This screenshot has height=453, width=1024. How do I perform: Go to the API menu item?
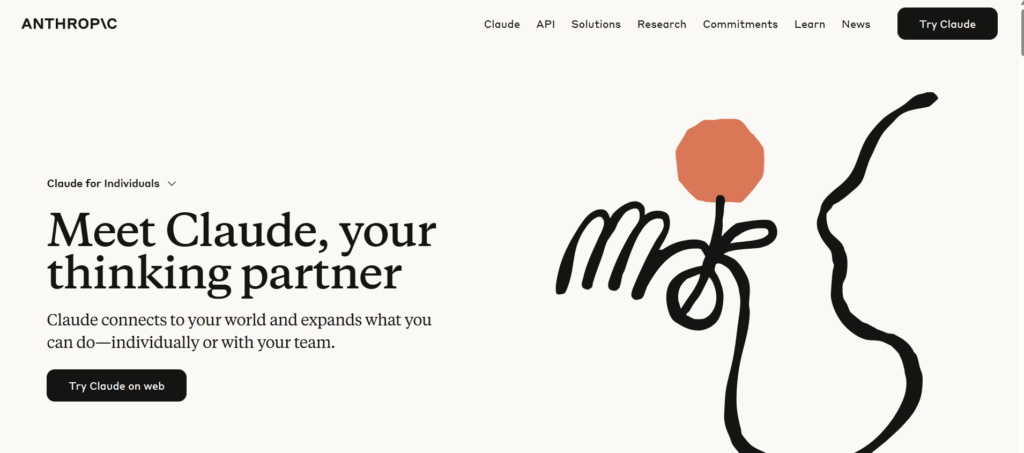545,24
